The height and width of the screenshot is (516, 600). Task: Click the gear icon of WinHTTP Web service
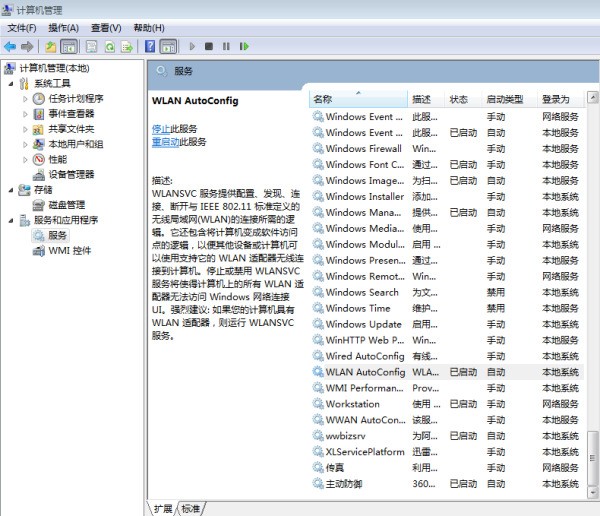pyautogui.click(x=318, y=340)
